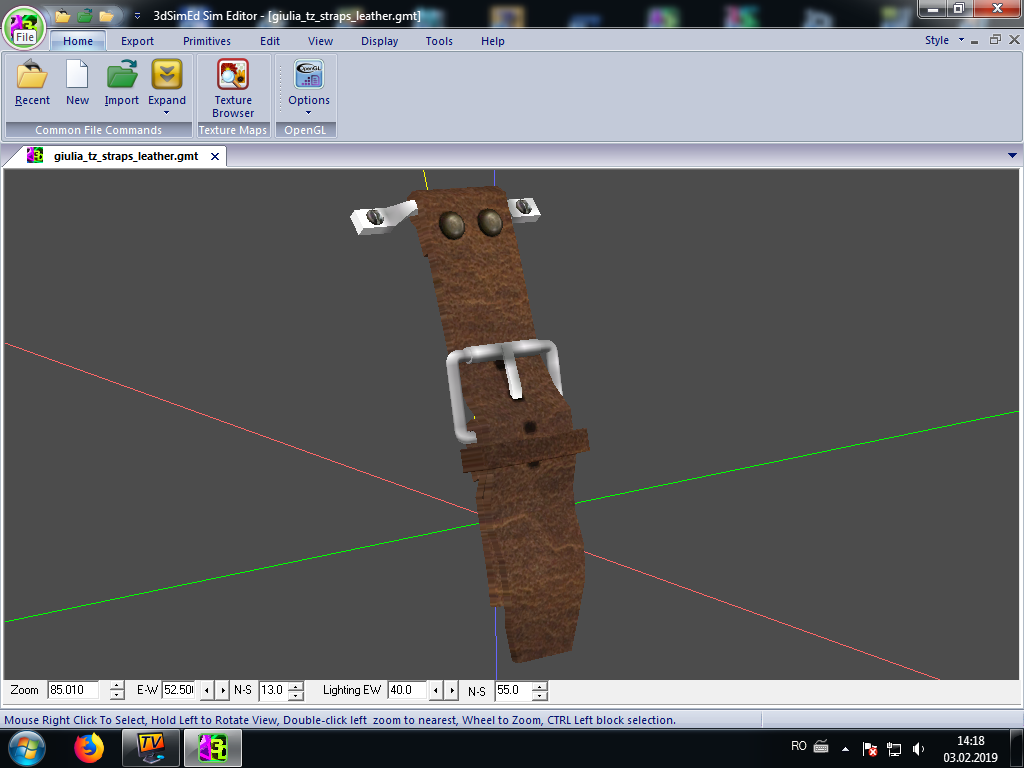Move Lighting EW with right arrow

[451, 690]
